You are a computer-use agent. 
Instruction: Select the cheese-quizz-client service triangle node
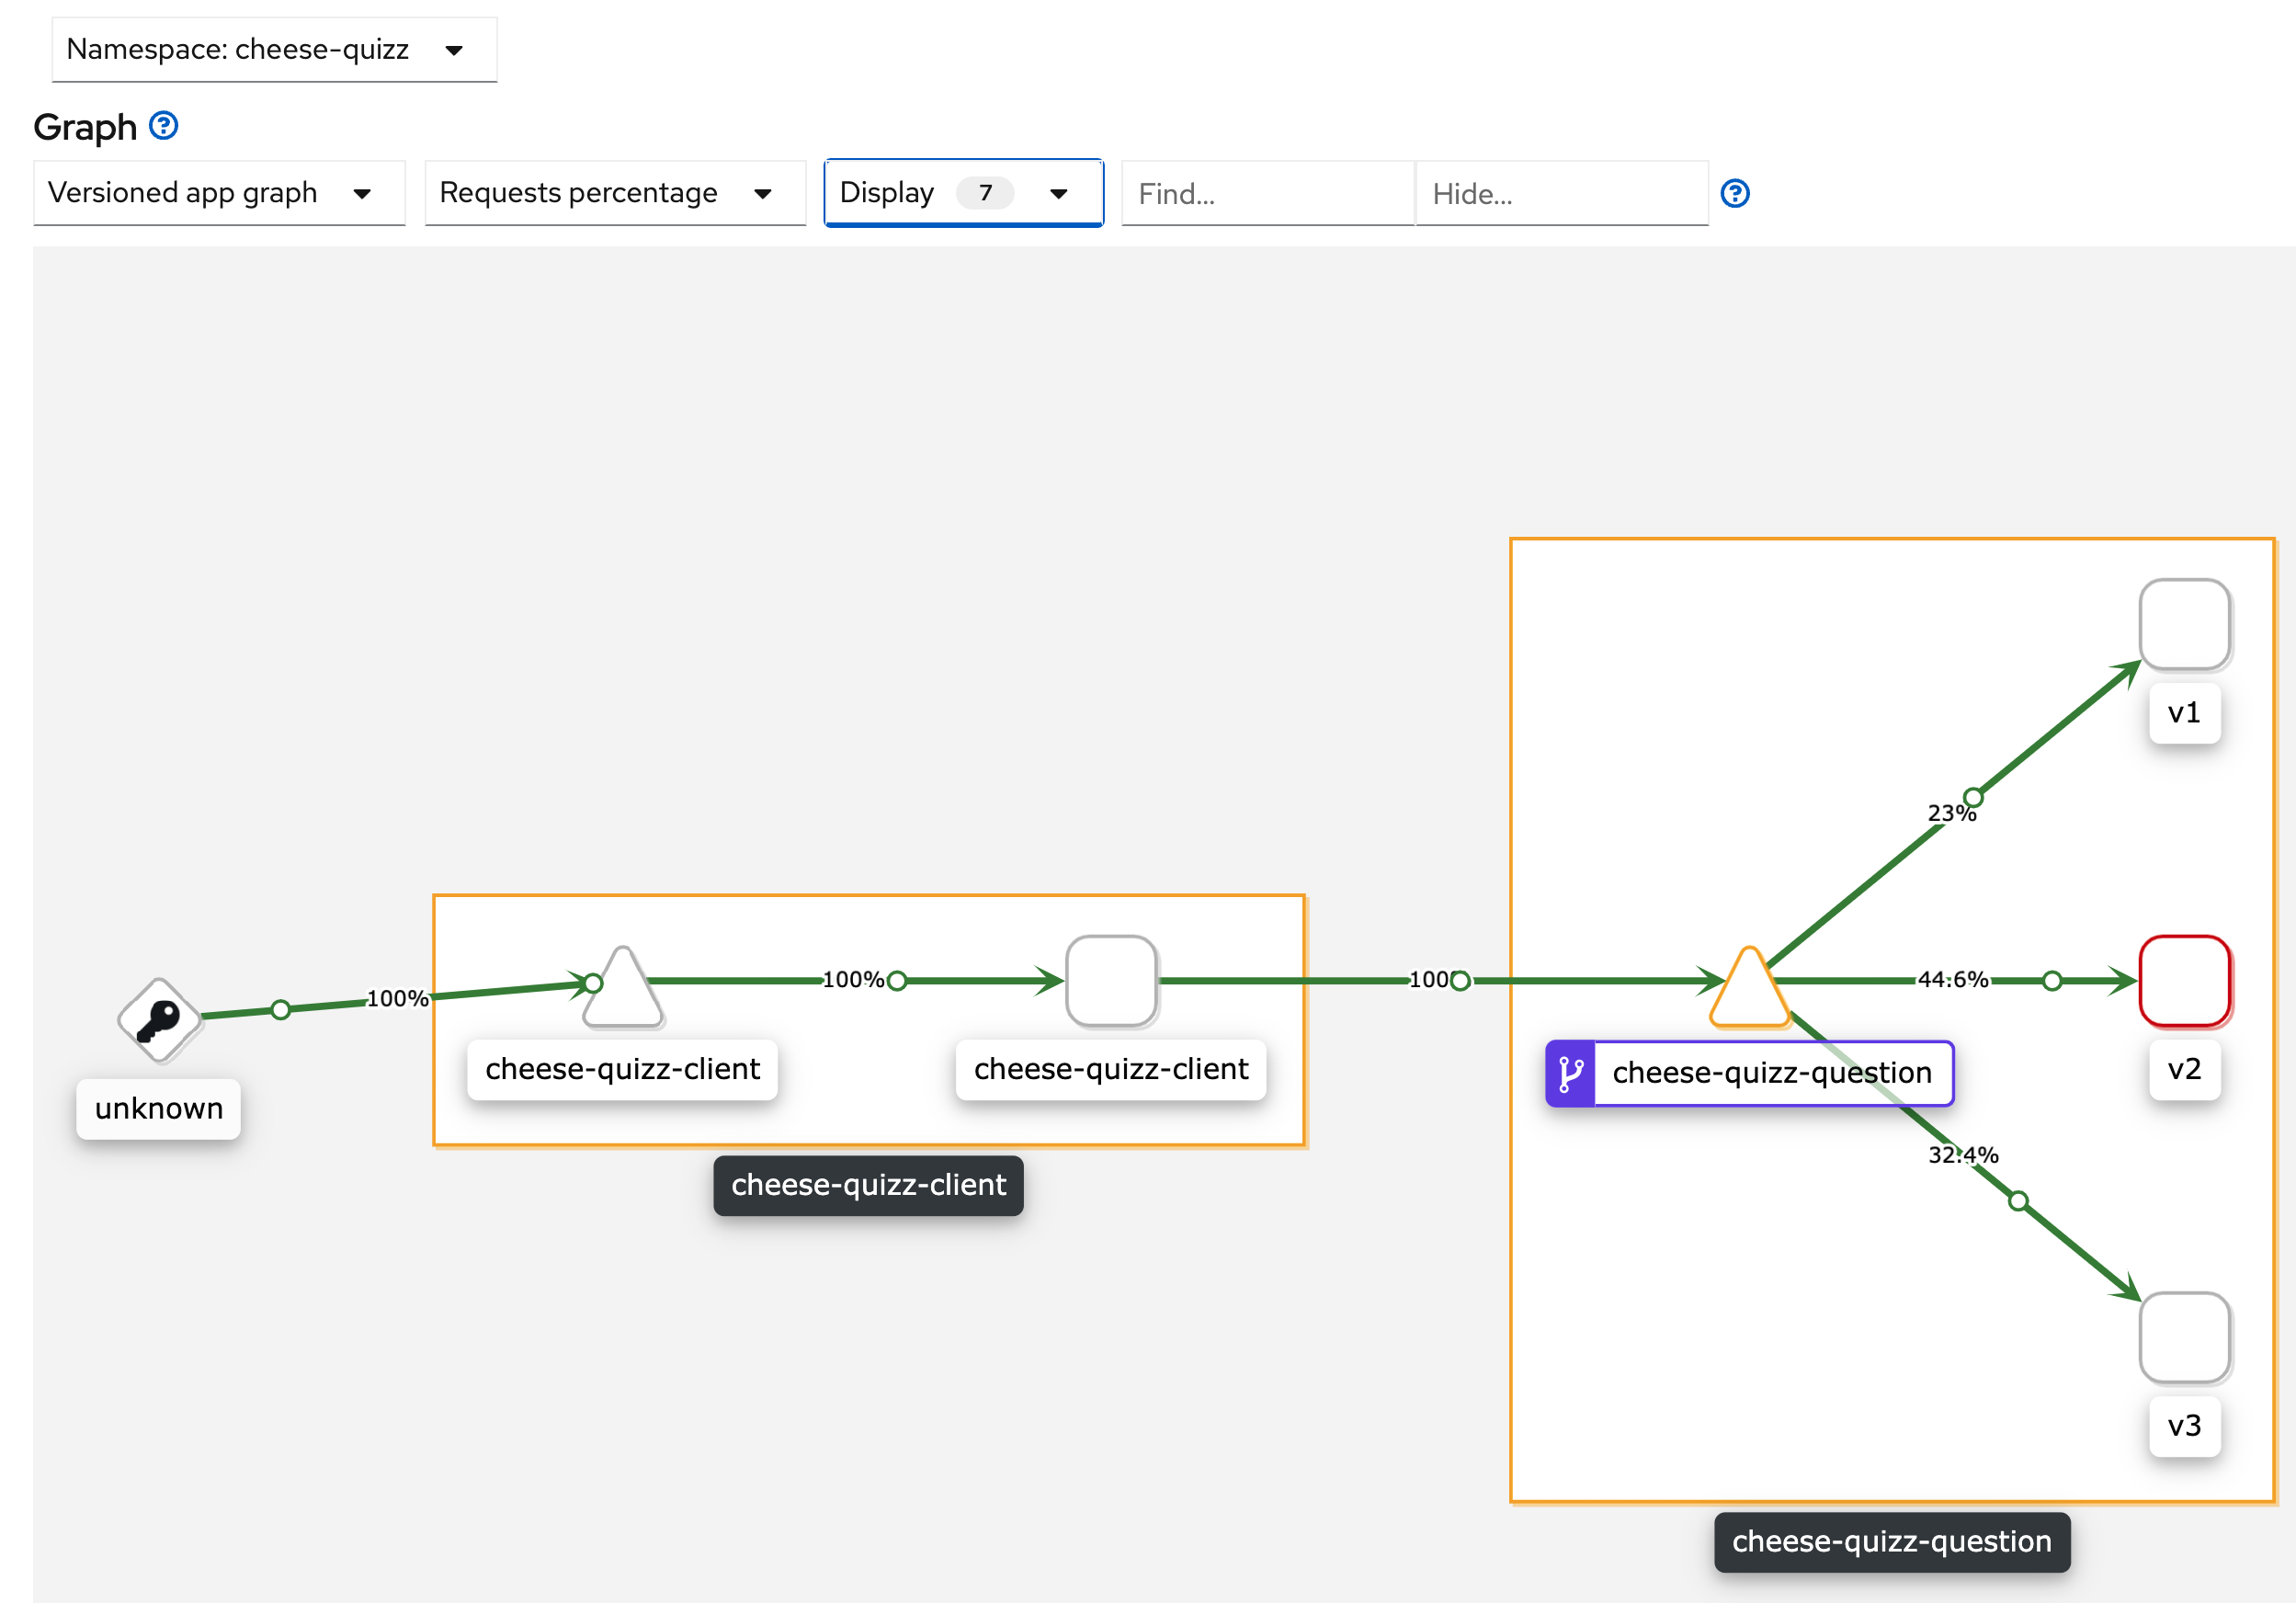[623, 992]
